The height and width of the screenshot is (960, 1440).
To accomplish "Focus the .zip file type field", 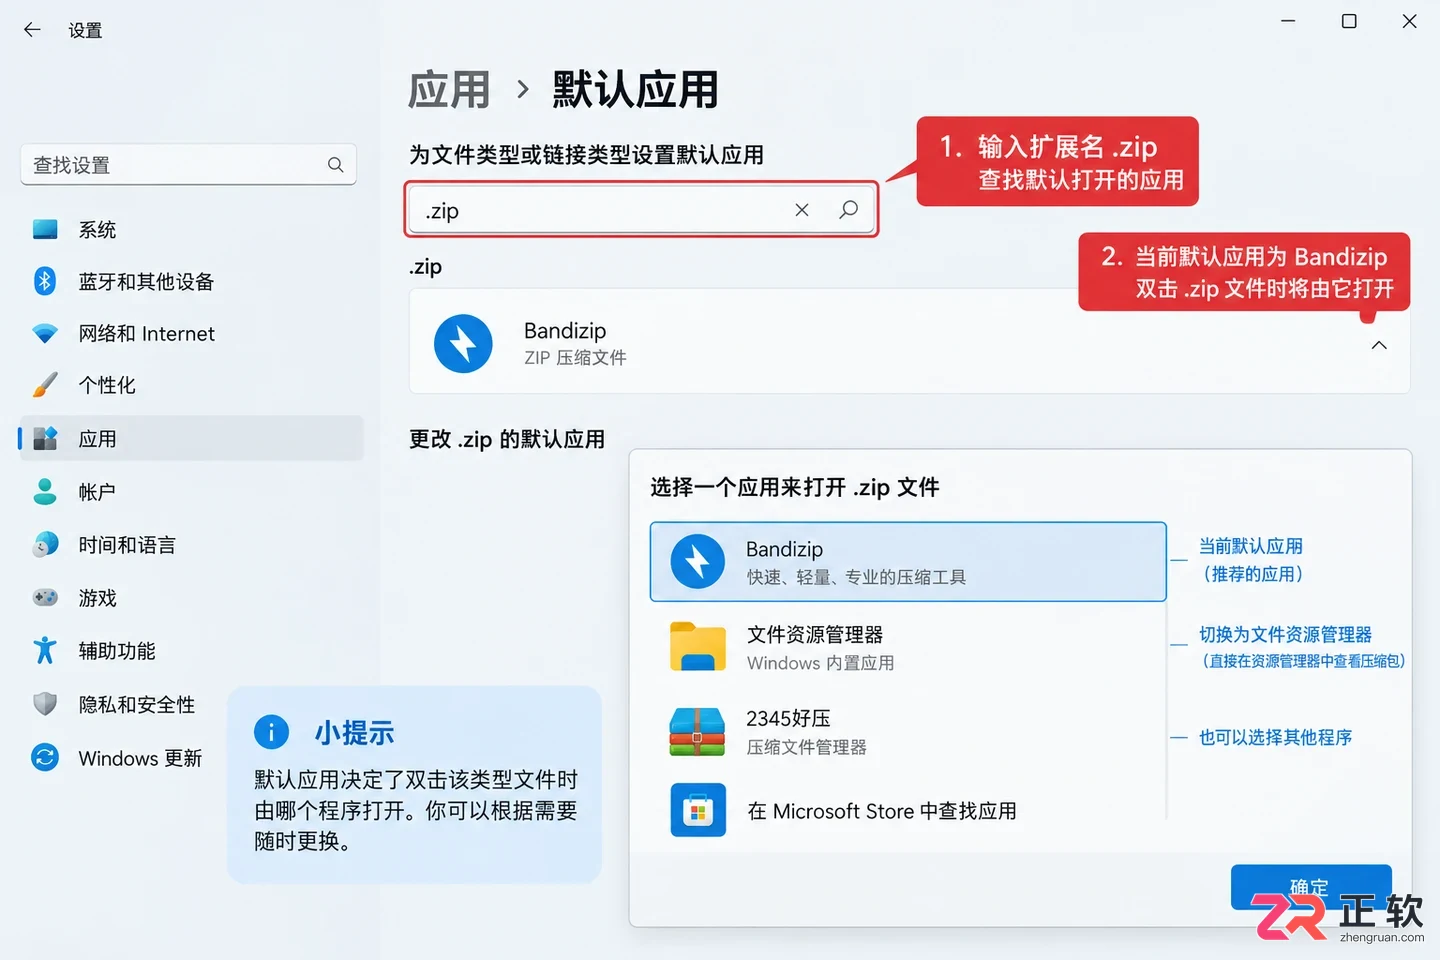I will 641,210.
